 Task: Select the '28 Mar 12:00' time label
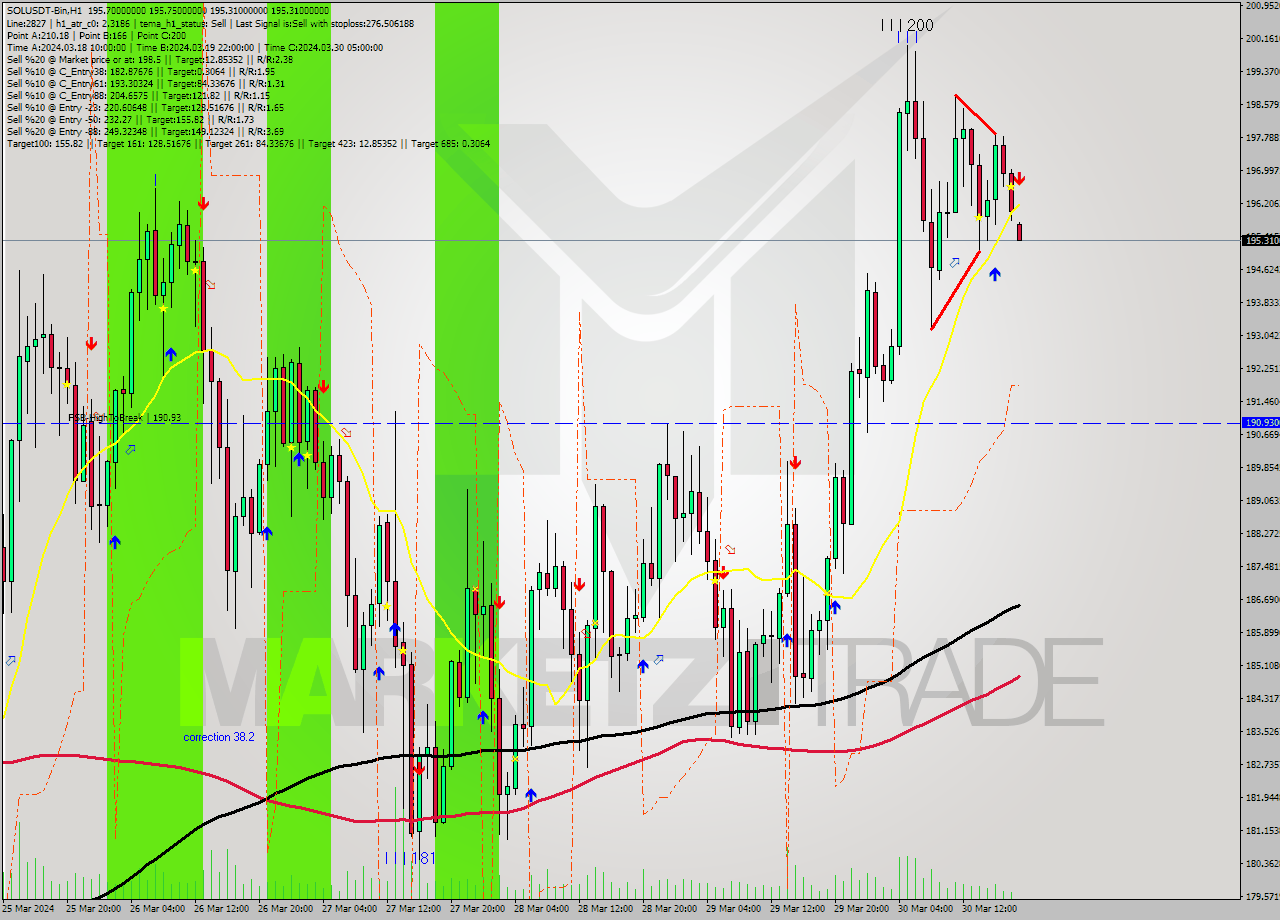click(x=608, y=909)
